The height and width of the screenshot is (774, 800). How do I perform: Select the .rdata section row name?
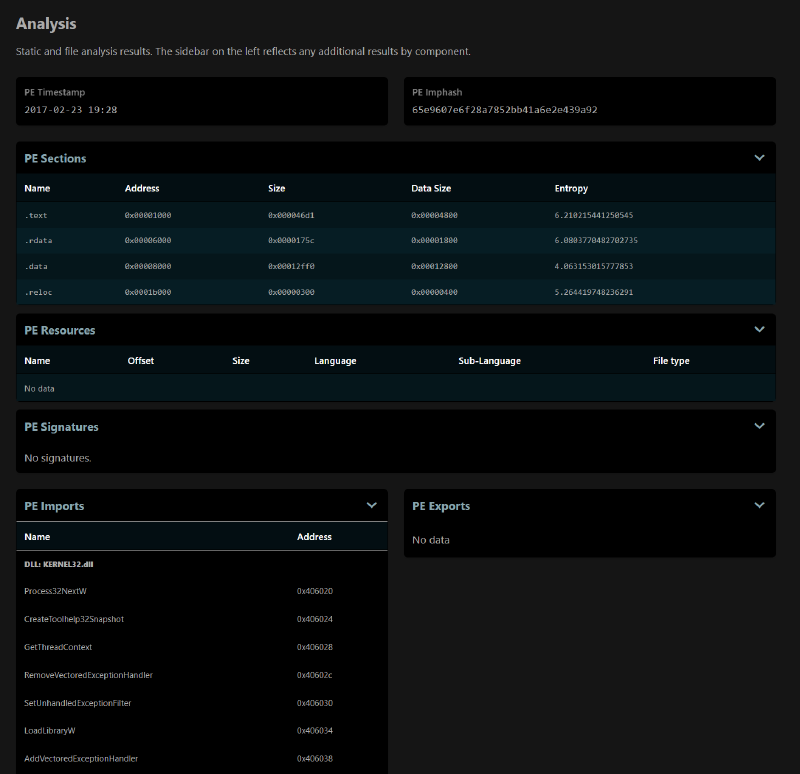click(x=38, y=241)
